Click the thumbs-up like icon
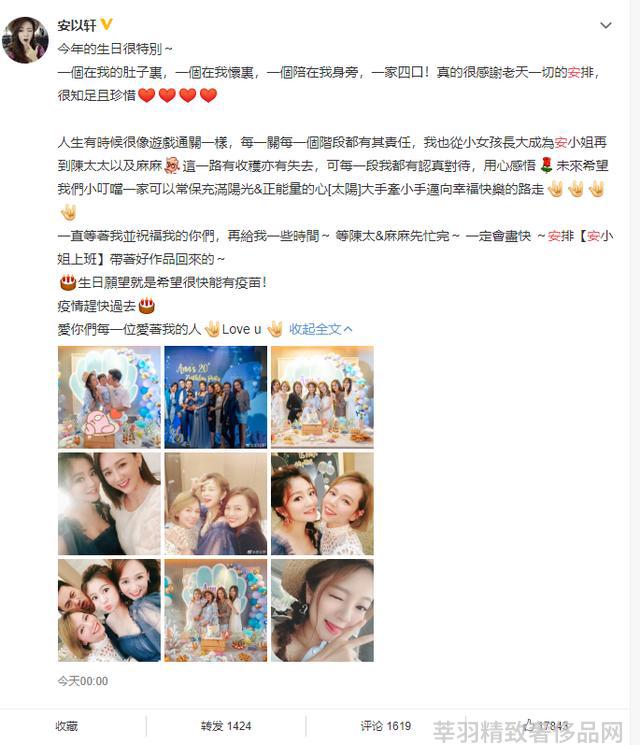Viewport: 640px width, 745px height. point(528,725)
